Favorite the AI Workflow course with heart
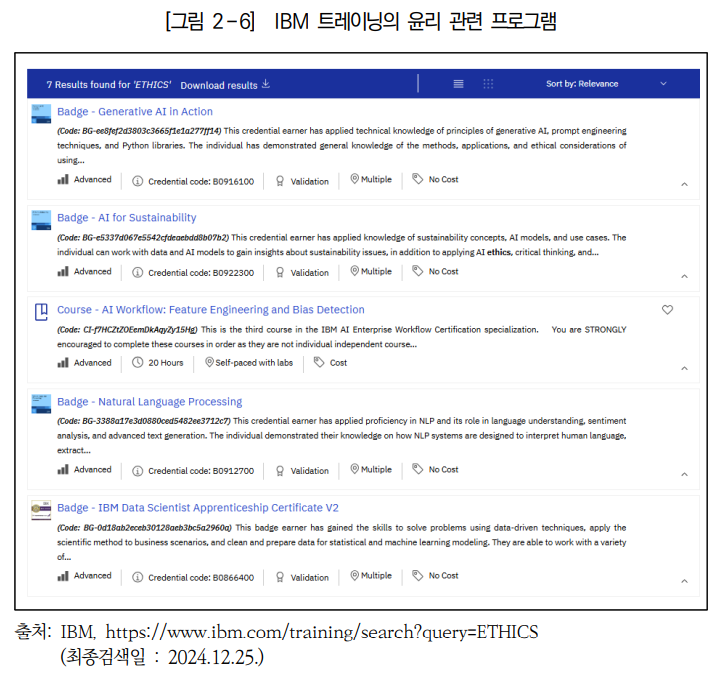This screenshot has width=720, height=673. click(x=667, y=310)
